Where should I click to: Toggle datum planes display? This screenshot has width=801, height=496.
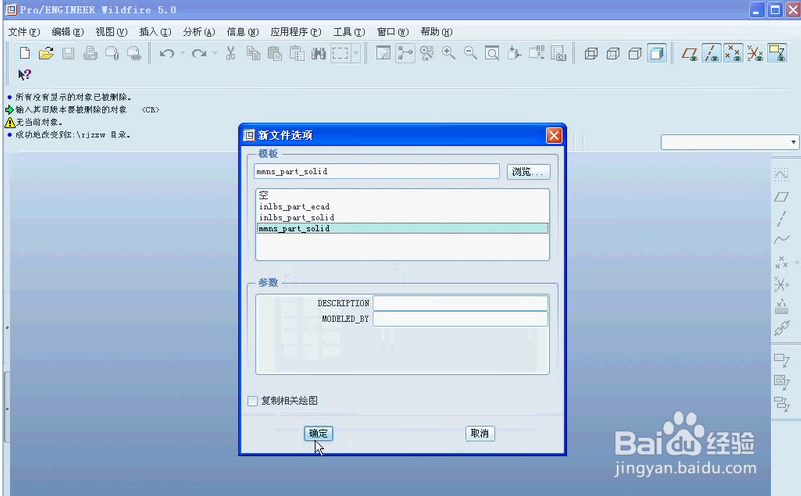tap(689, 53)
